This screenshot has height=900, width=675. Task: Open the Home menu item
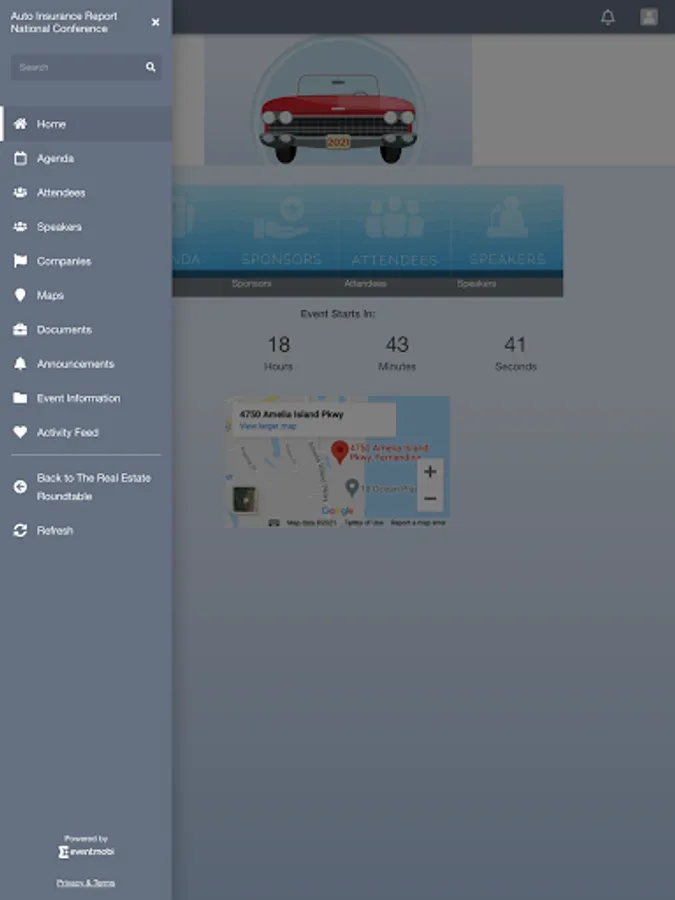[86, 123]
